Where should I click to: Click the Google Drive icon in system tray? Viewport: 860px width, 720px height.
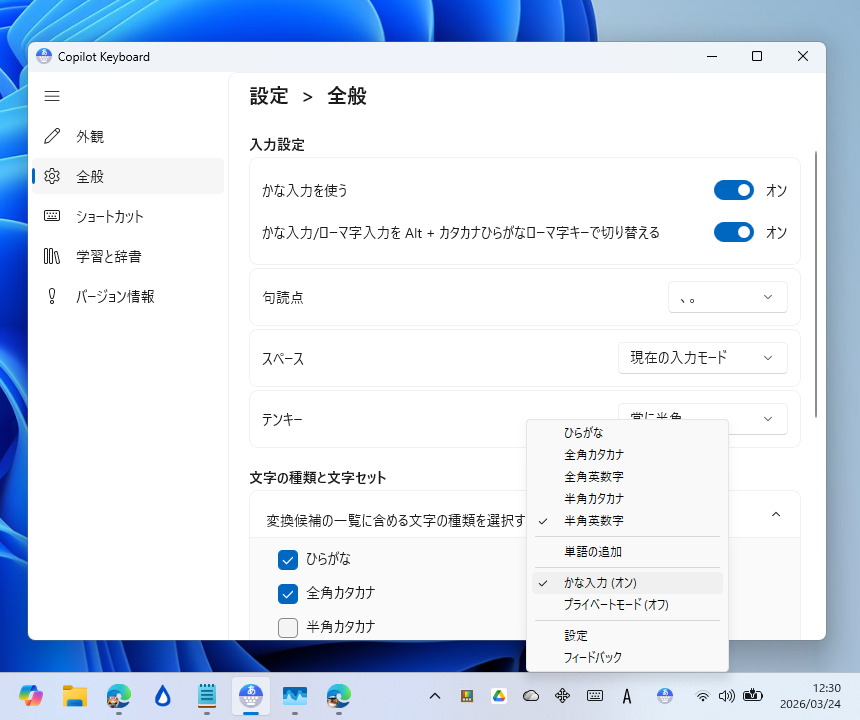coord(501,696)
